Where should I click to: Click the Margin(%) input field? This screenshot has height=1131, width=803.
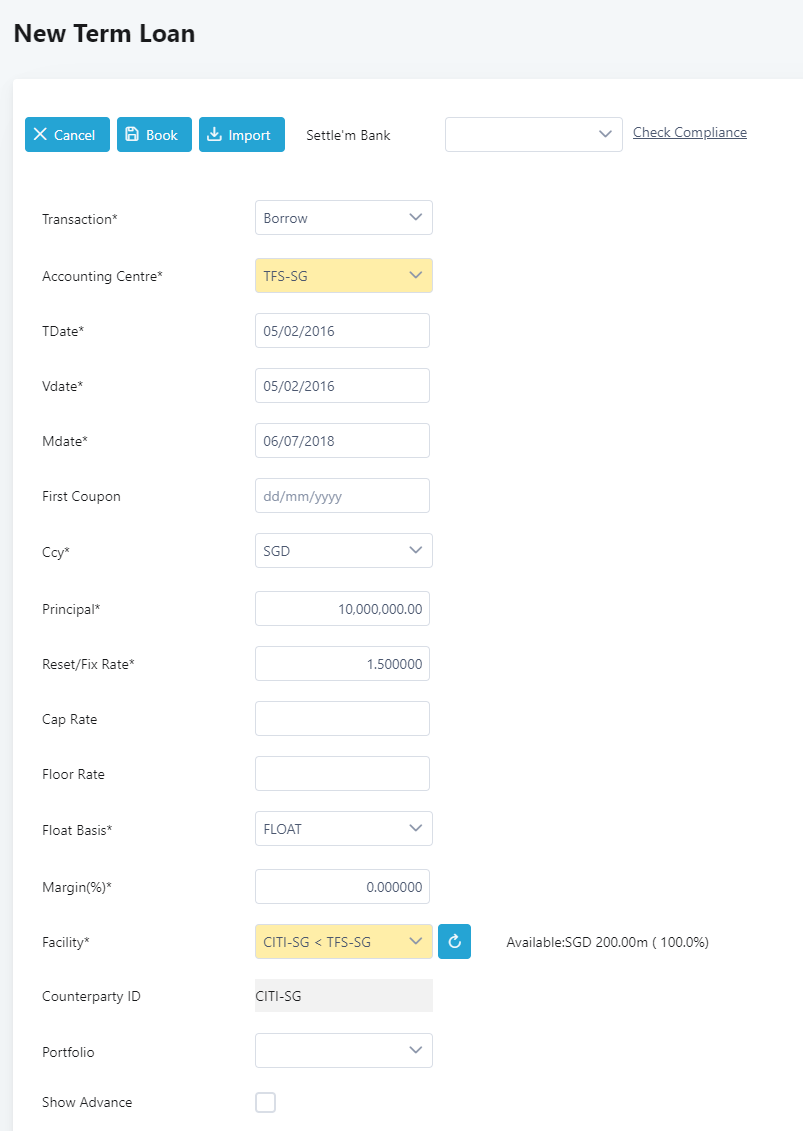(x=342, y=887)
